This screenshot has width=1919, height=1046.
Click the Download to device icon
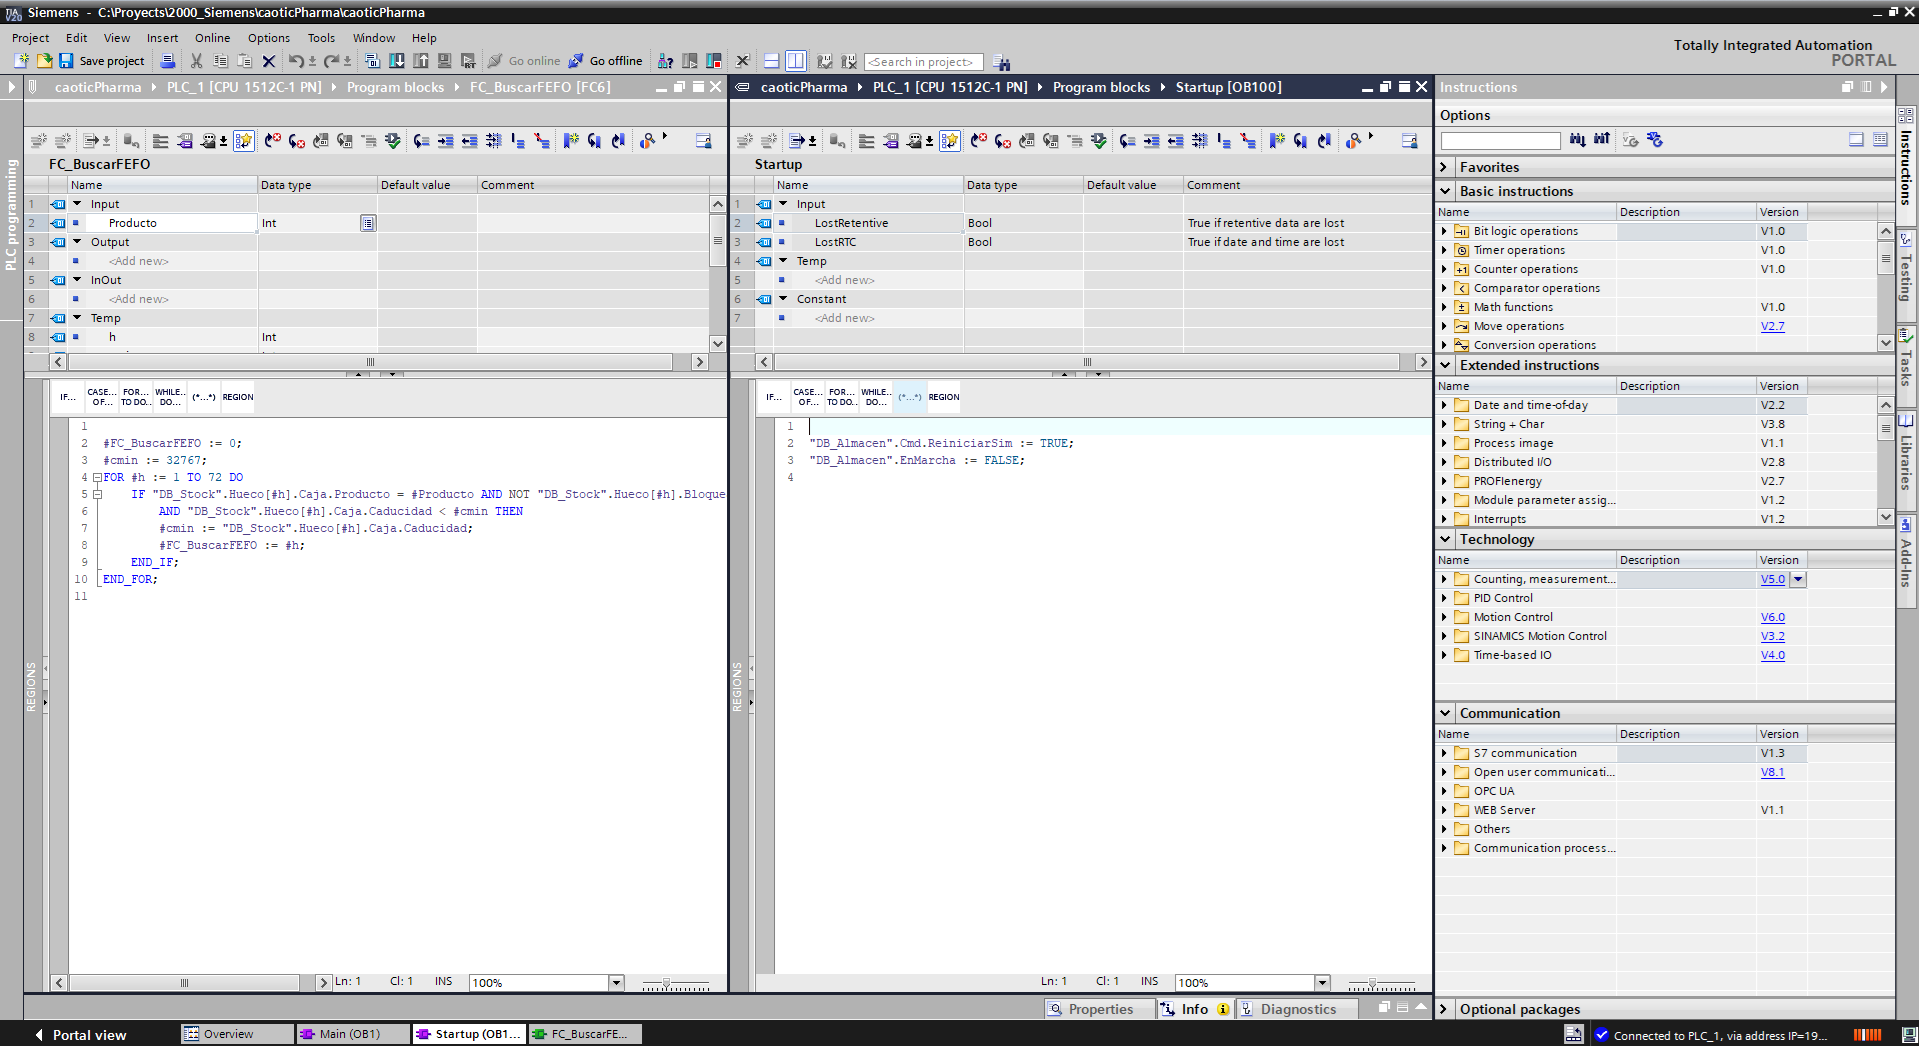click(397, 61)
